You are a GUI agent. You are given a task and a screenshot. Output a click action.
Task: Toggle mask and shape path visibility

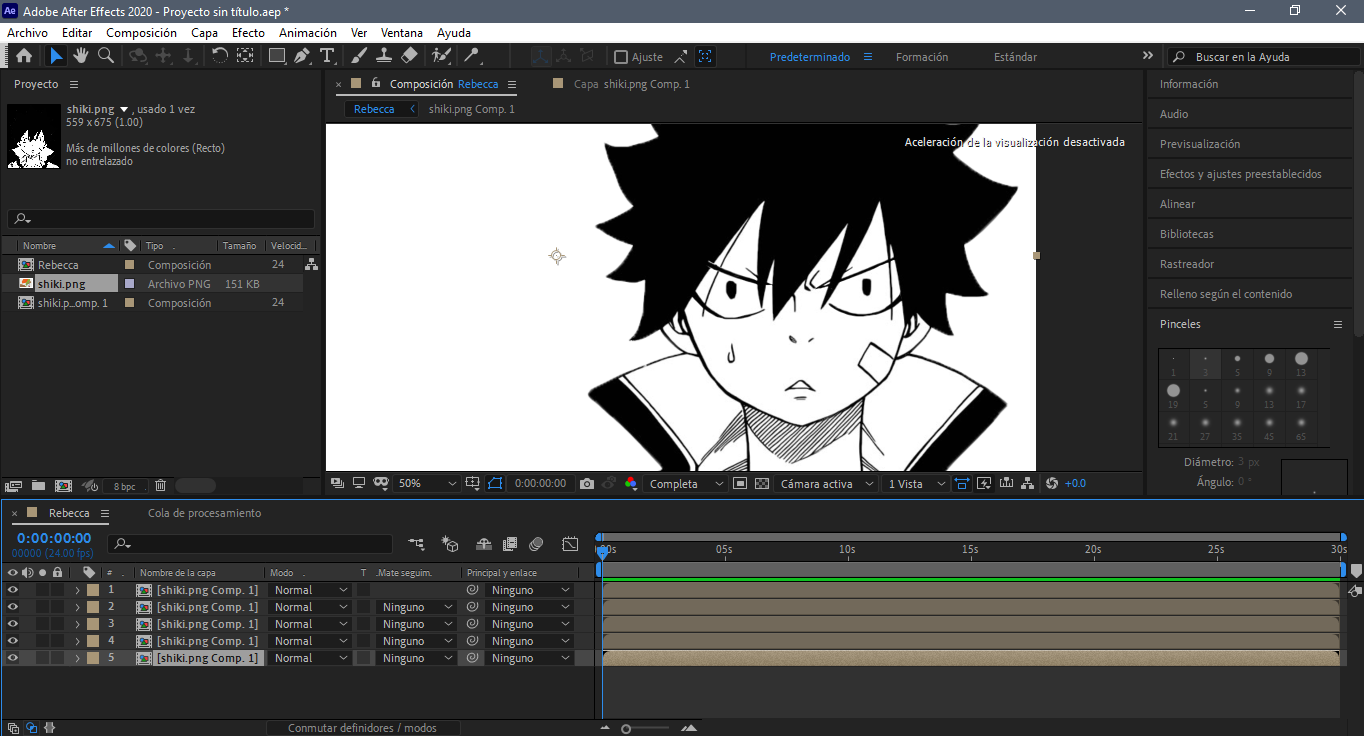point(497,484)
